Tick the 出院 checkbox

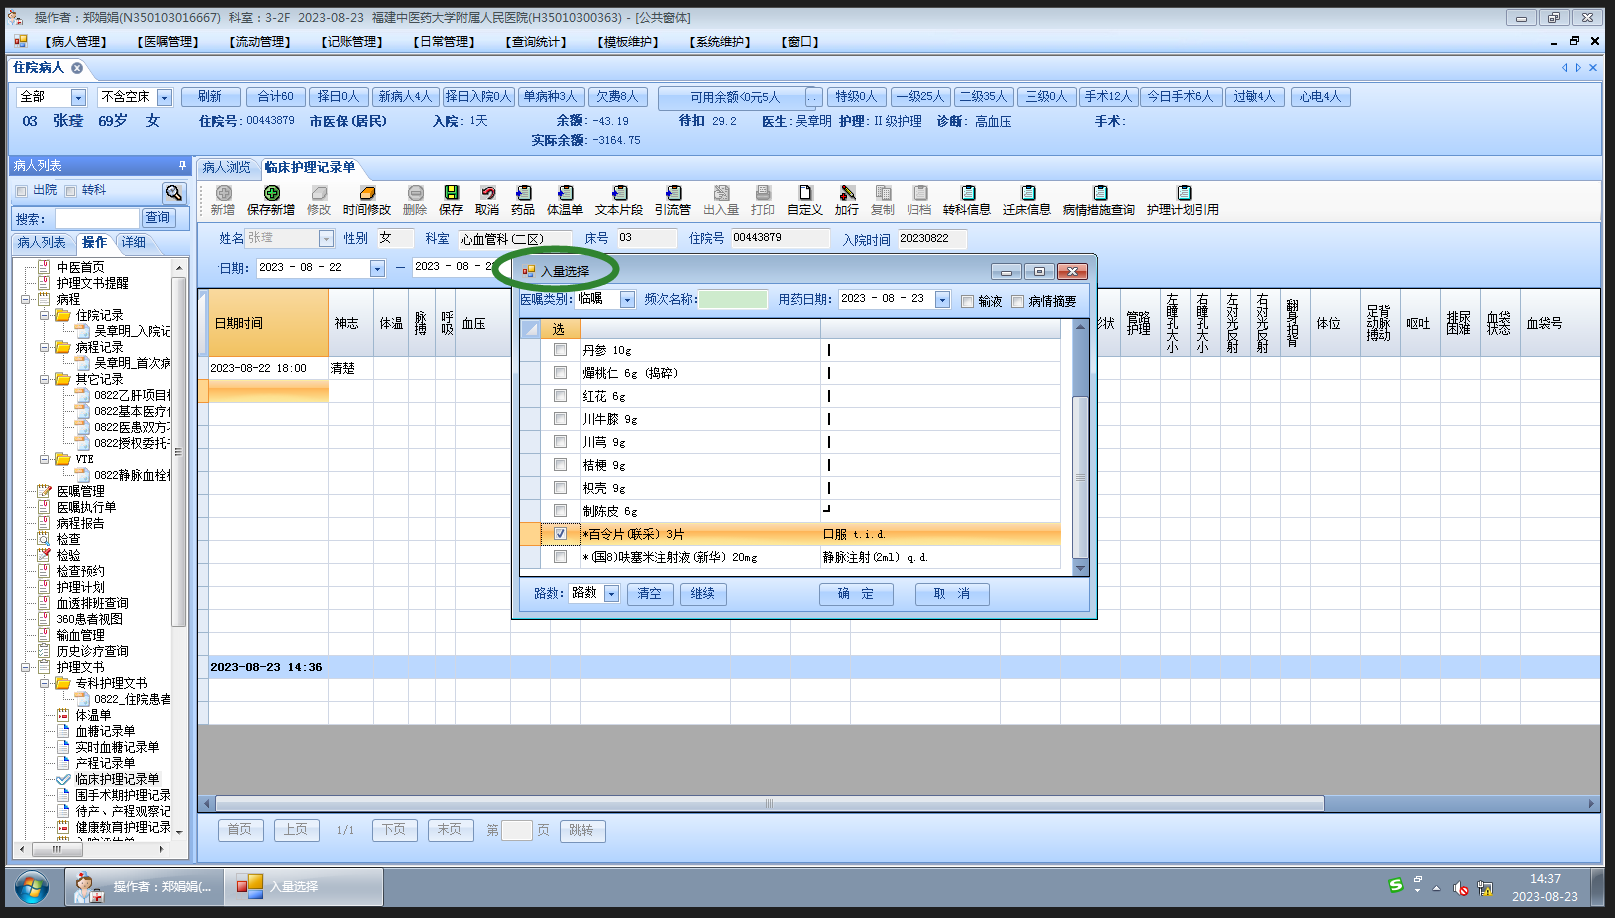tap(22, 191)
